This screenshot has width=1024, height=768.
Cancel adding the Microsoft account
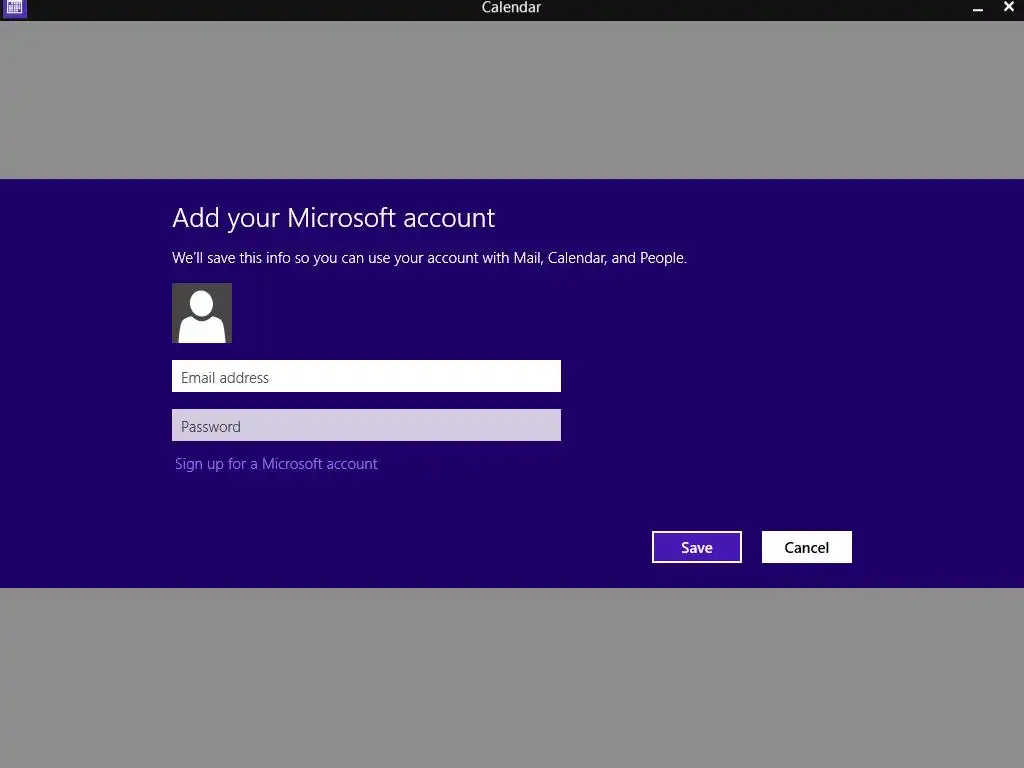coord(807,547)
